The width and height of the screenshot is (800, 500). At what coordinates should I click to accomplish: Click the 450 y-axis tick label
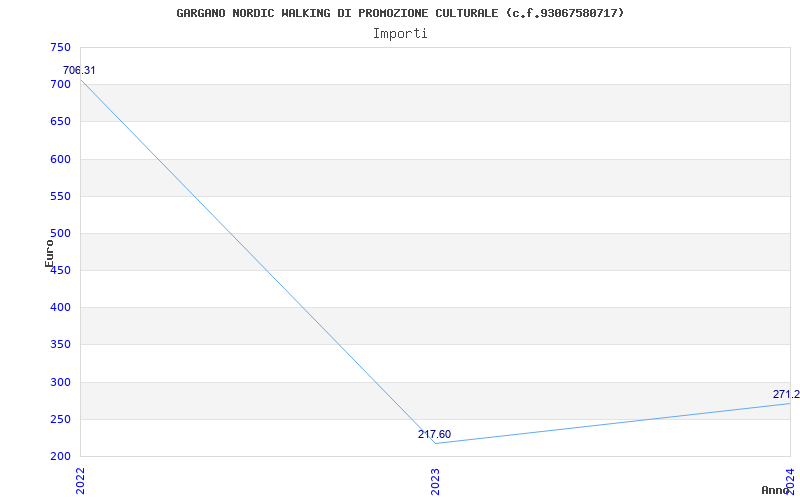pos(60,270)
